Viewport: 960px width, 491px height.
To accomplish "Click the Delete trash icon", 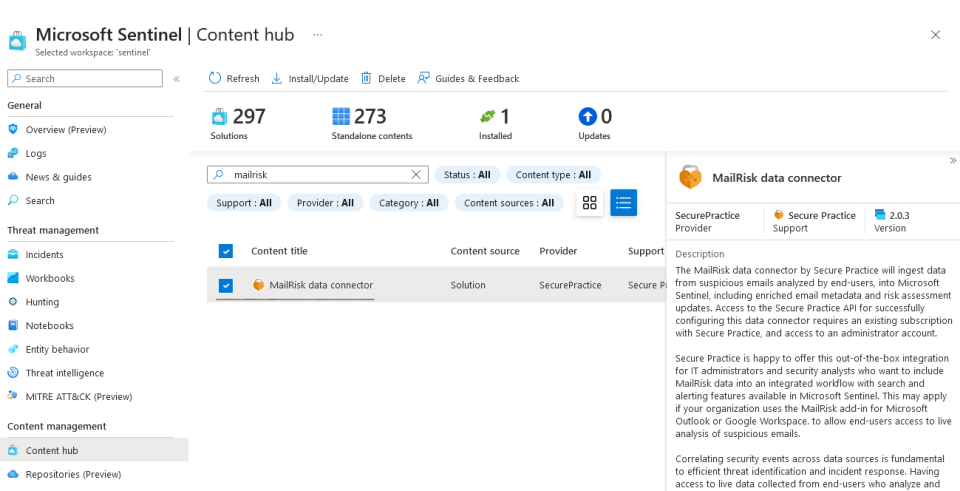I will [x=366, y=79].
